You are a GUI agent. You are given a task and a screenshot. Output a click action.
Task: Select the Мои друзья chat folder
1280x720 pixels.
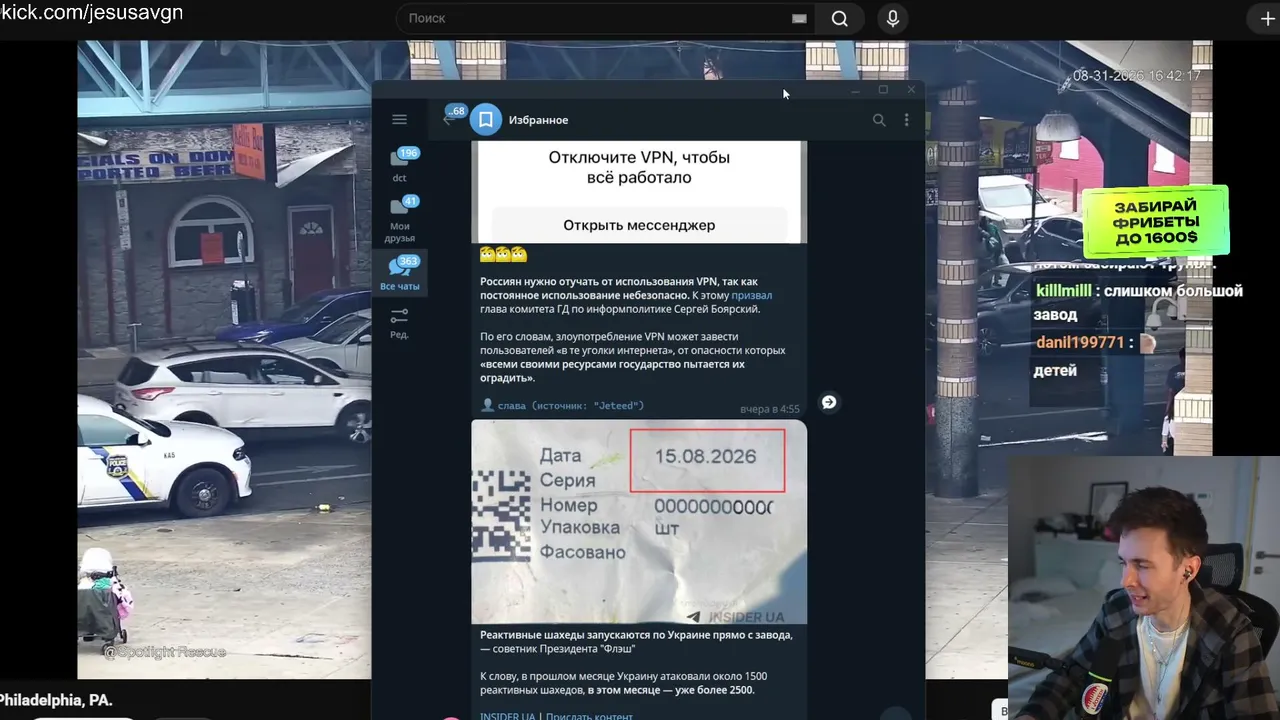[x=400, y=218]
